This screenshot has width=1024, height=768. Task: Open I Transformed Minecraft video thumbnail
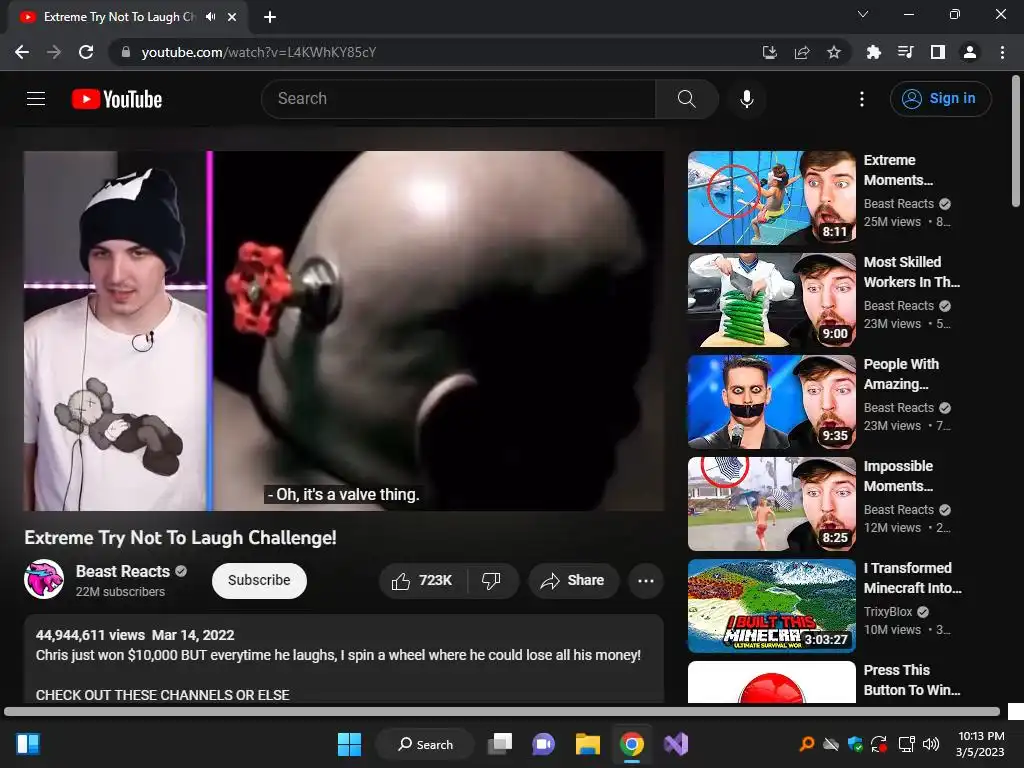pyautogui.click(x=771, y=605)
